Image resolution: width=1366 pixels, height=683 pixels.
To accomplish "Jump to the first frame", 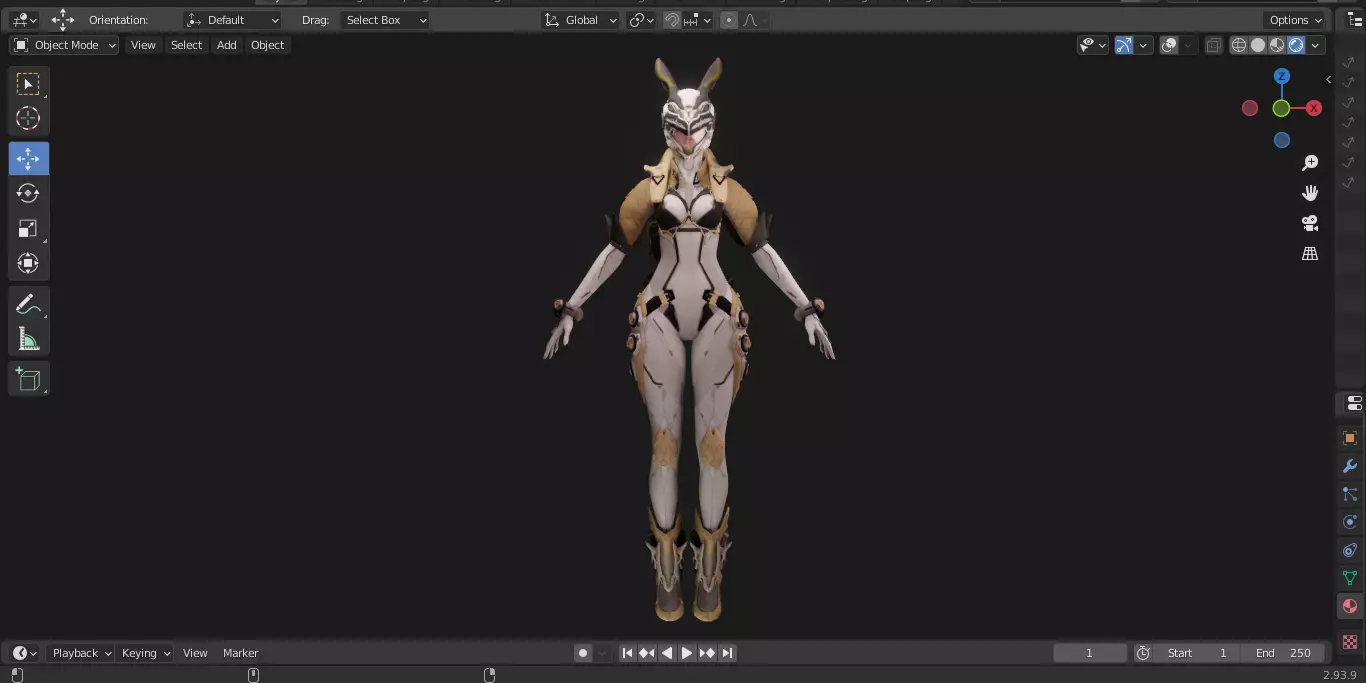I will pos(627,653).
